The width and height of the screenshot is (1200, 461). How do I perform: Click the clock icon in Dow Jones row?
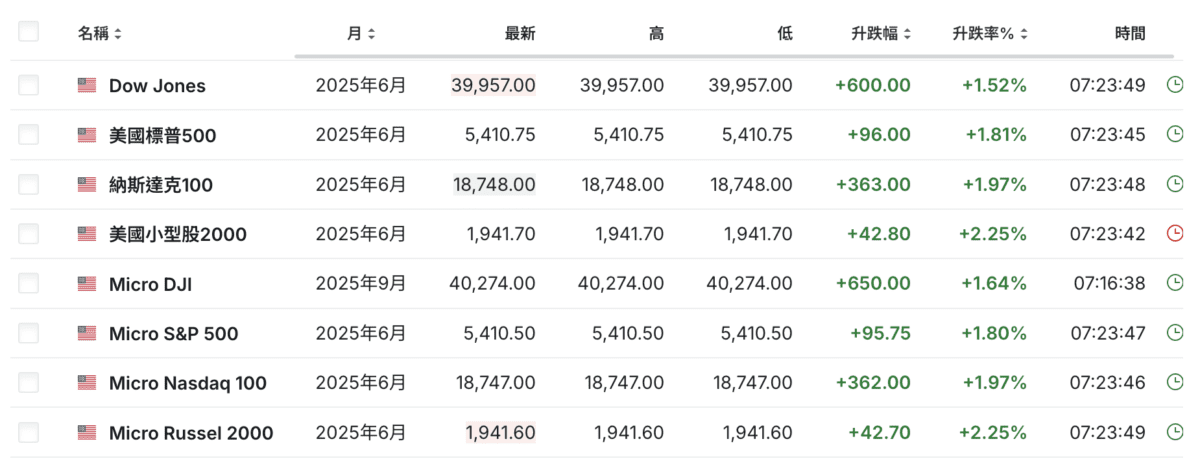[1175, 85]
